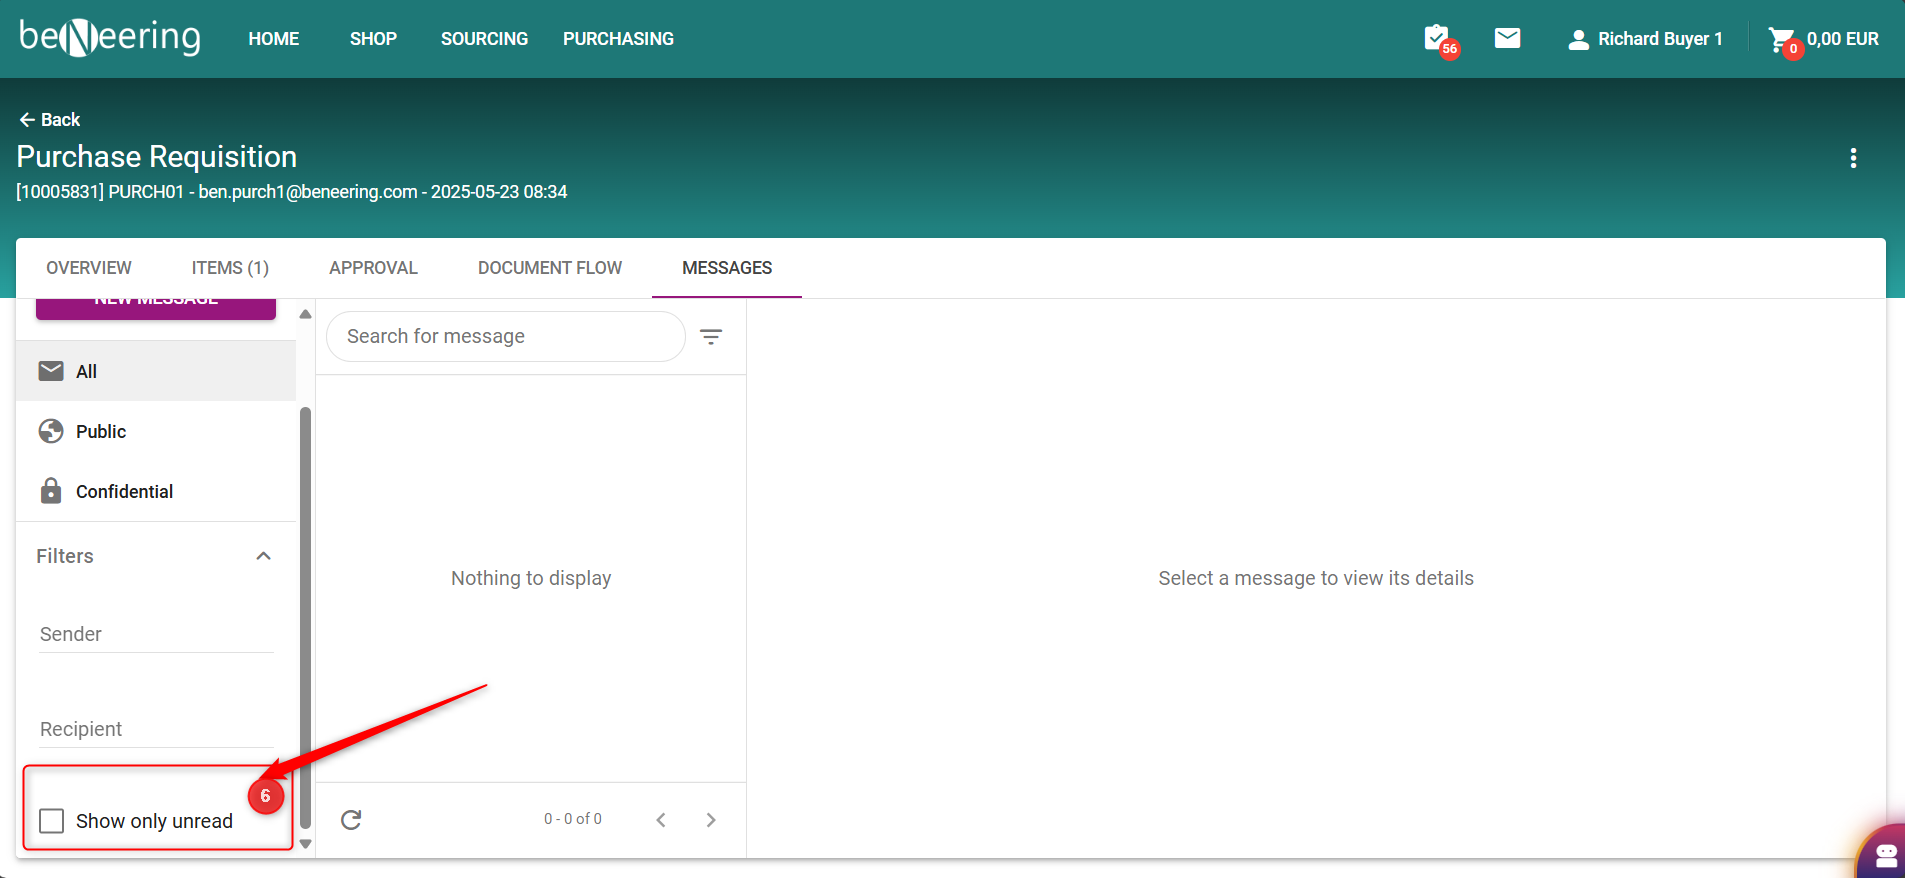Open the Richard Buyer 1 user menu

click(1645, 39)
